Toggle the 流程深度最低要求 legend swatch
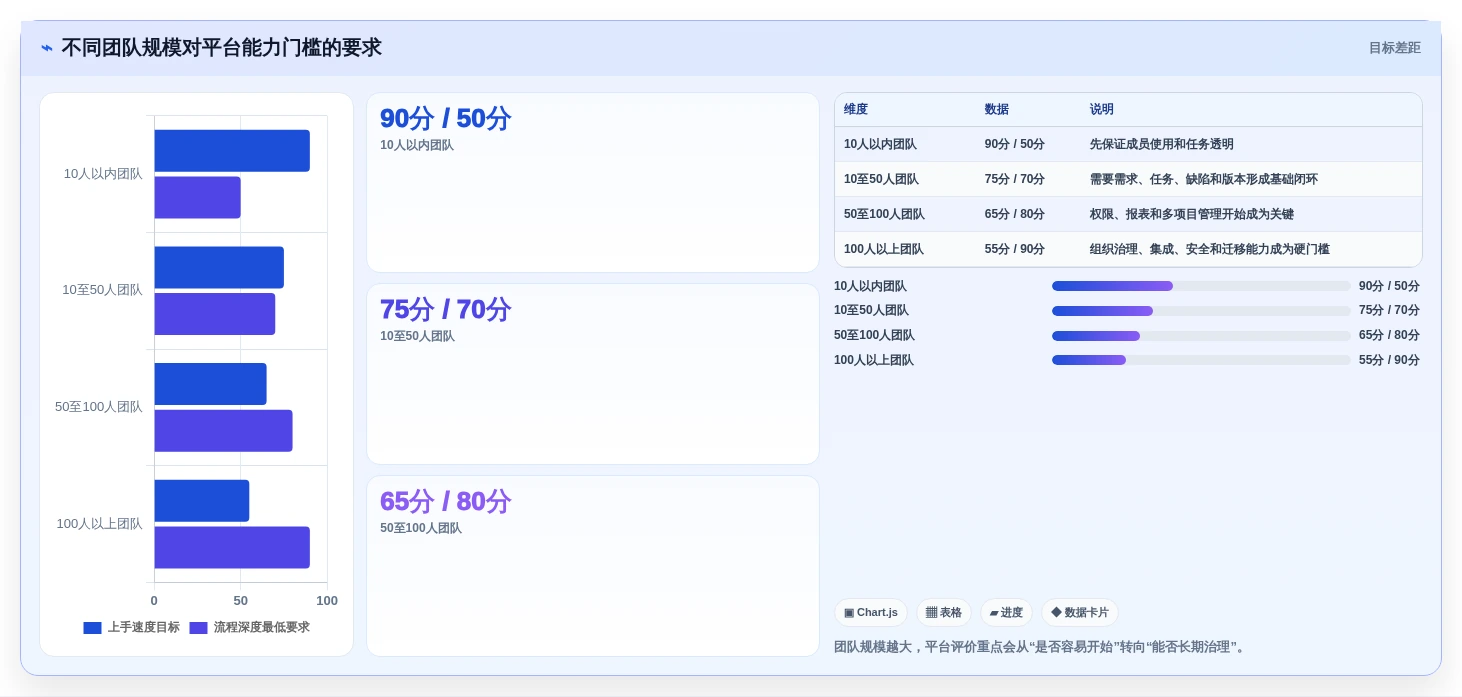Image resolution: width=1462 pixels, height=697 pixels. tap(198, 628)
